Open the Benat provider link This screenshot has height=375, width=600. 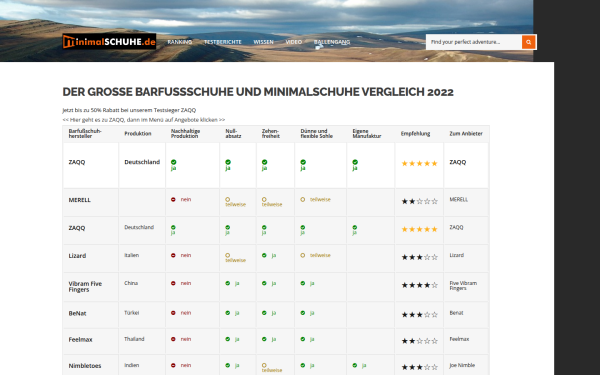click(x=456, y=313)
